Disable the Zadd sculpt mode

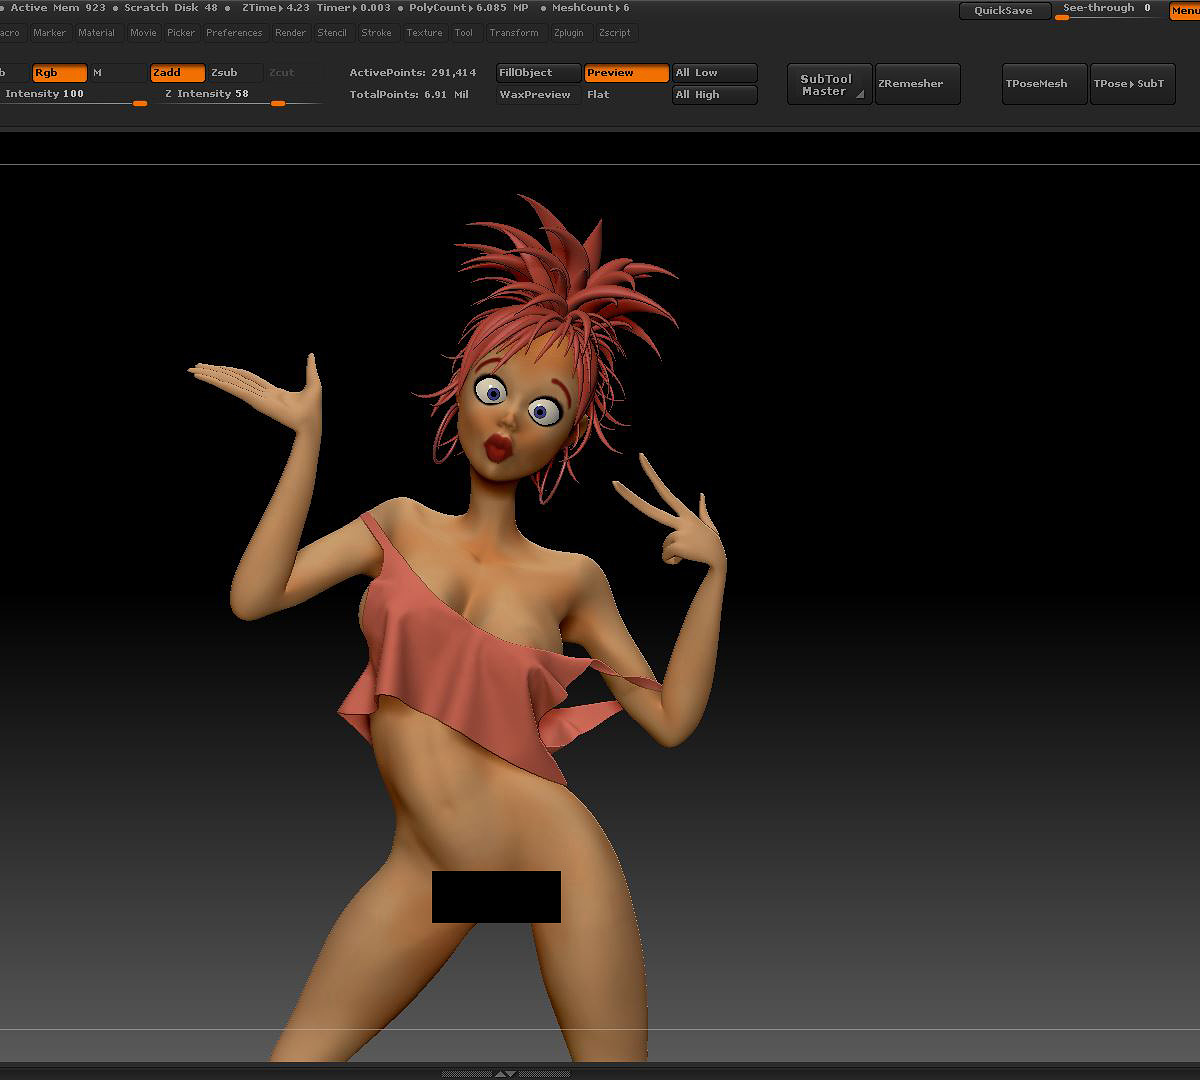click(x=178, y=73)
